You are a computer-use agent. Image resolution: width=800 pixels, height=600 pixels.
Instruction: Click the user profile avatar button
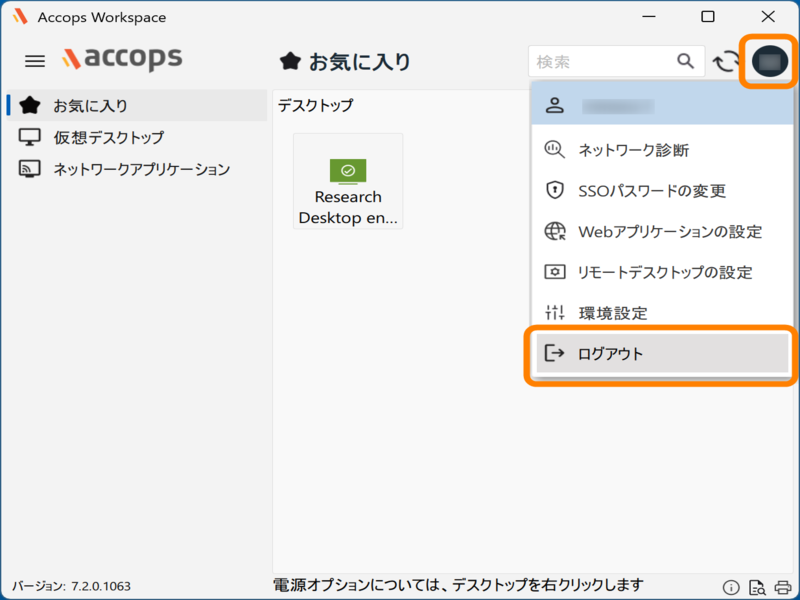[770, 61]
